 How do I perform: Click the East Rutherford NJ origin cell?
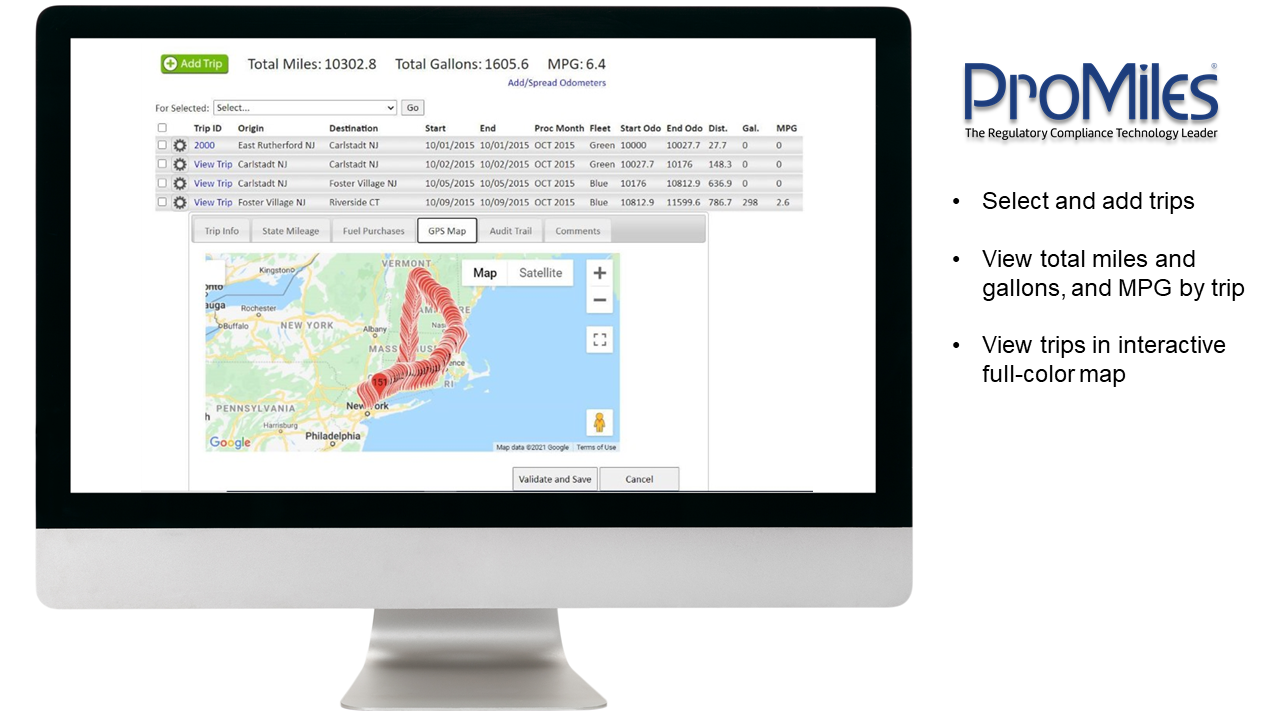[276, 146]
